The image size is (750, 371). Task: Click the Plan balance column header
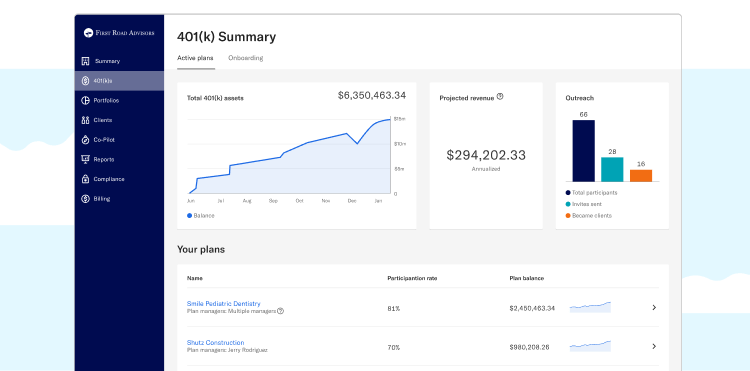527,278
